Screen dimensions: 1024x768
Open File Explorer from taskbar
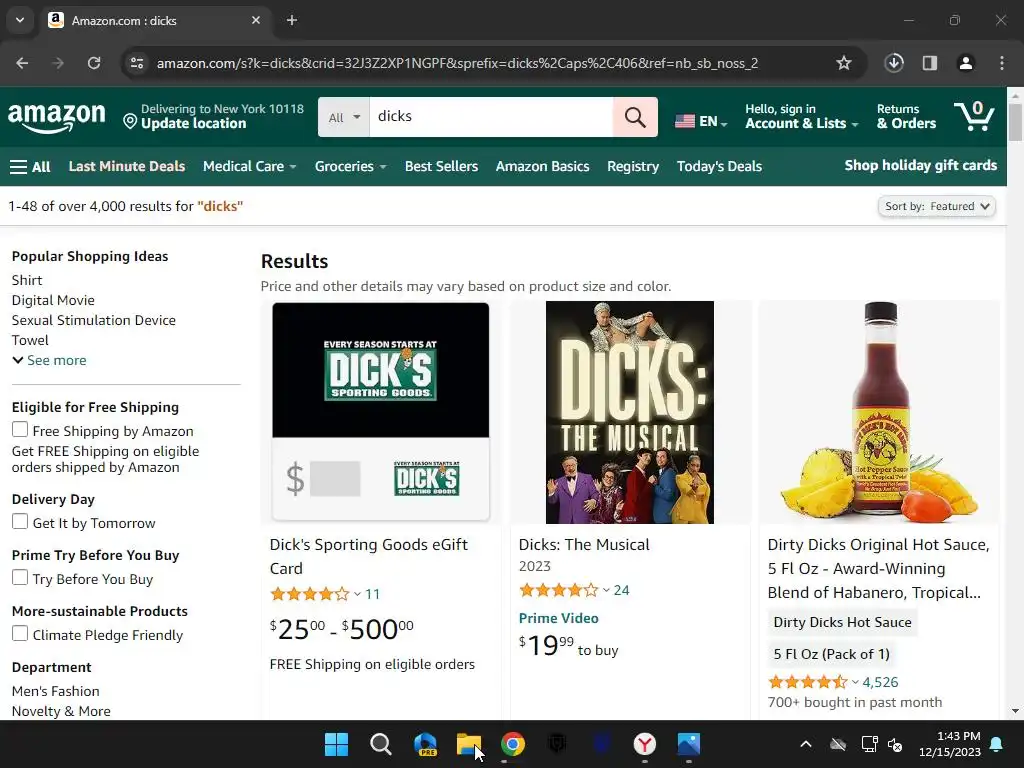(x=469, y=744)
